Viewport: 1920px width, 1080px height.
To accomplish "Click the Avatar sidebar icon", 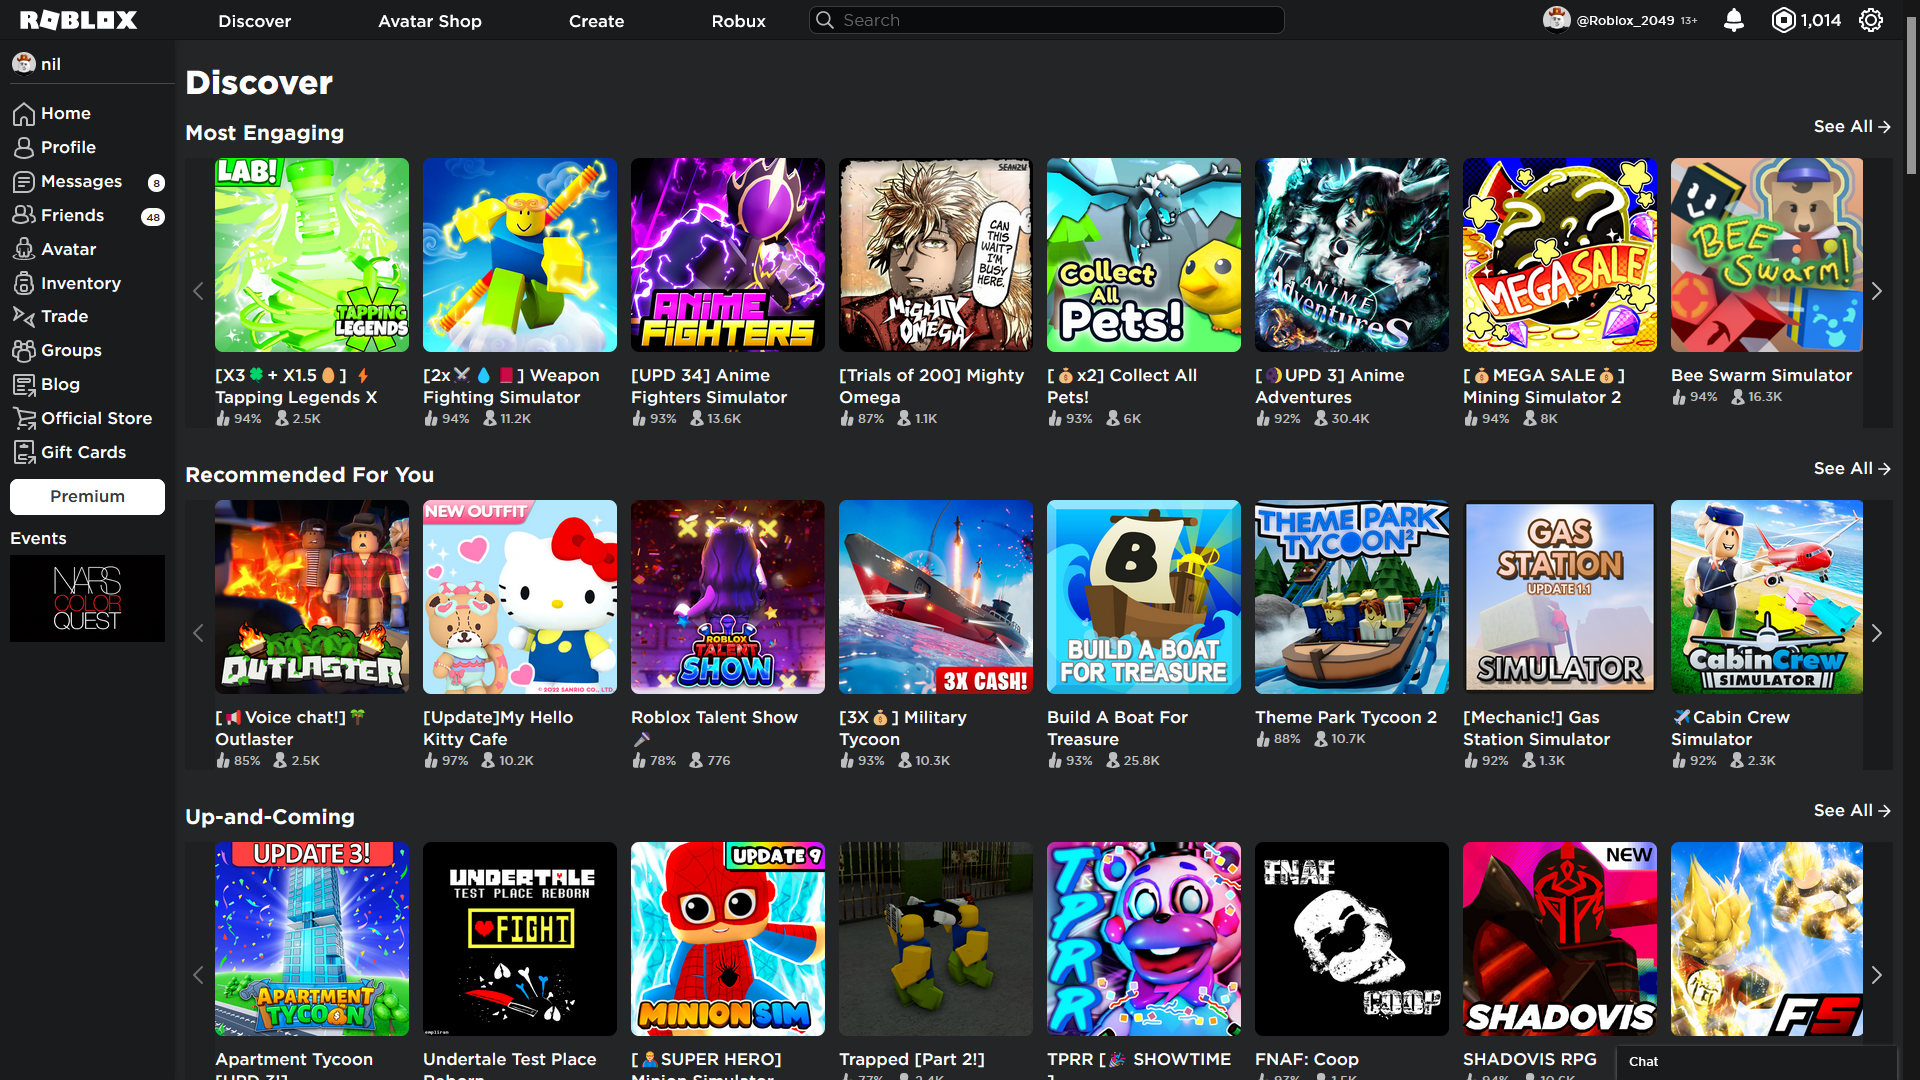I will (x=24, y=250).
